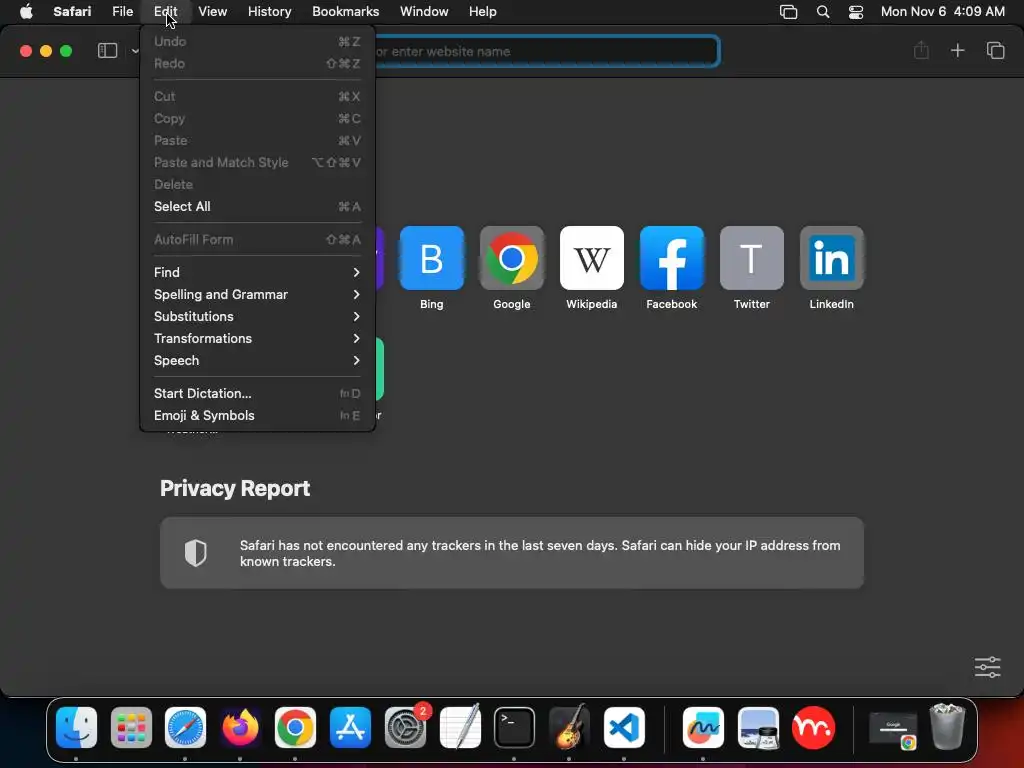Choose Start Dictation from the Edit menu

tap(257, 393)
